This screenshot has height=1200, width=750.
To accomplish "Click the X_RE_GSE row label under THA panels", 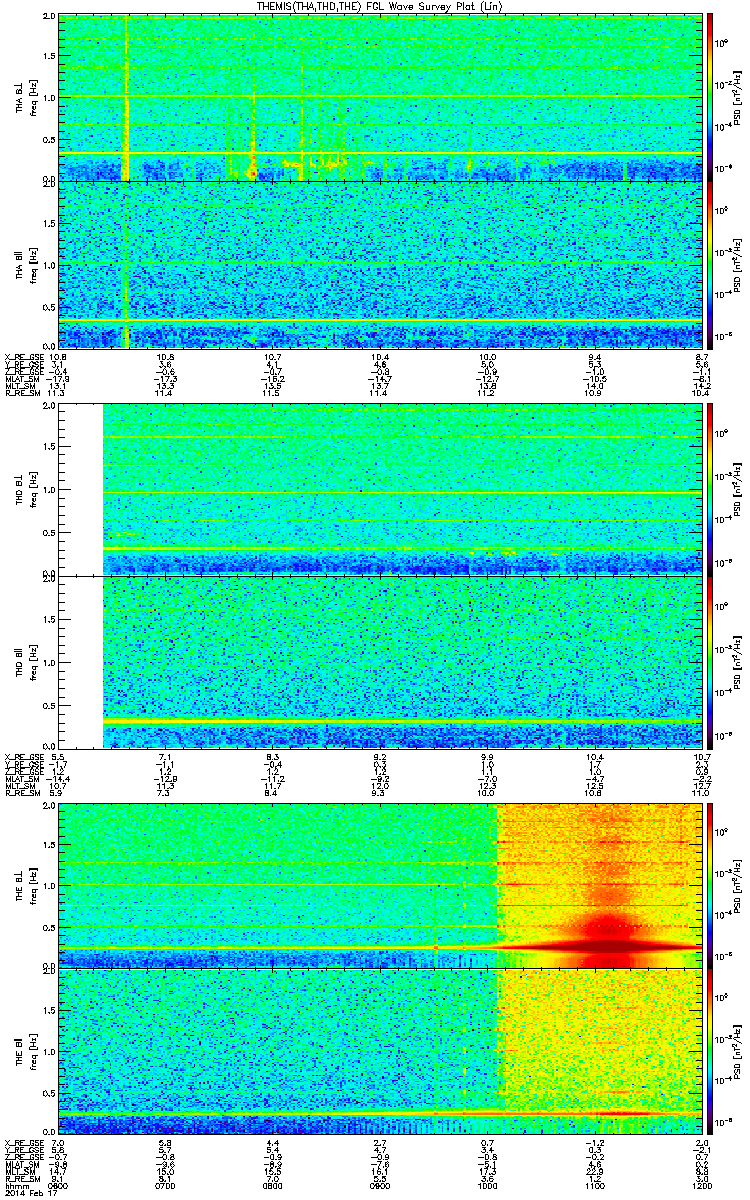I will point(22,357).
